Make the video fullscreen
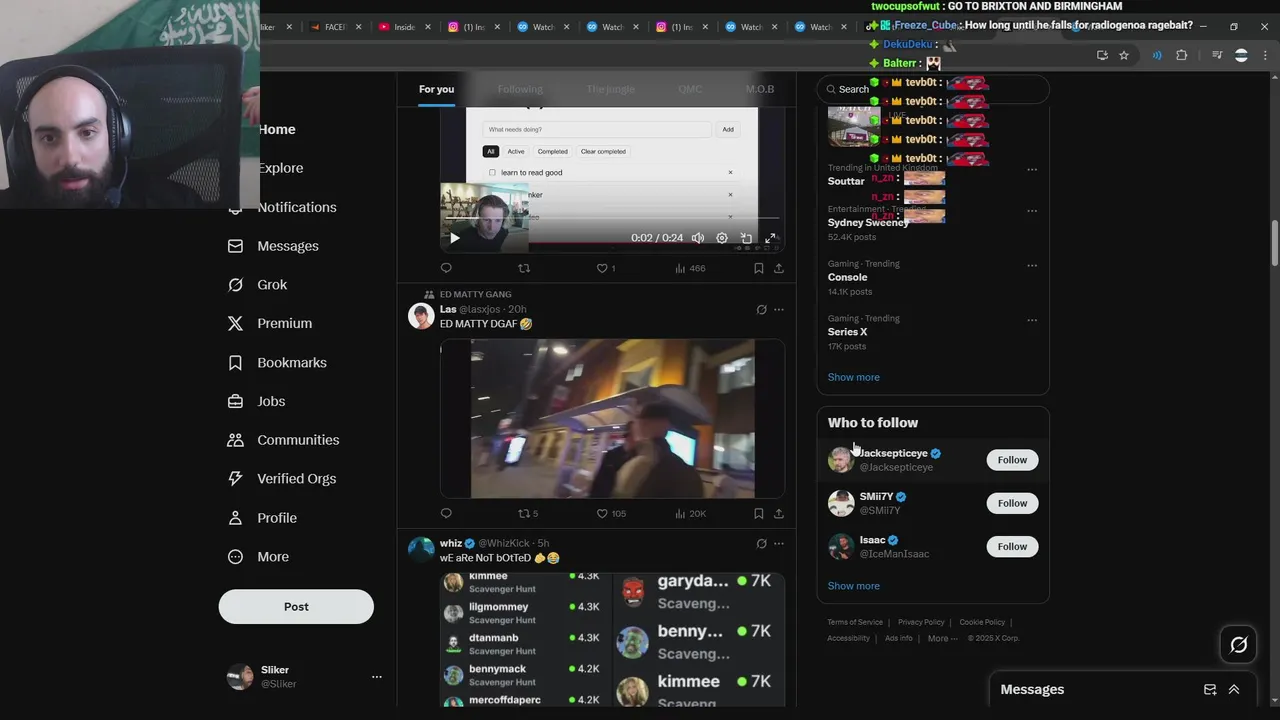The height and width of the screenshot is (720, 1280). click(x=770, y=238)
